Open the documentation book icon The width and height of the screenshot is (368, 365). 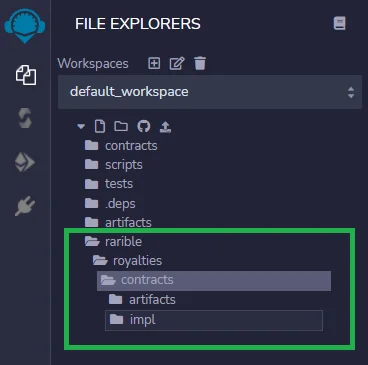[x=339, y=24]
